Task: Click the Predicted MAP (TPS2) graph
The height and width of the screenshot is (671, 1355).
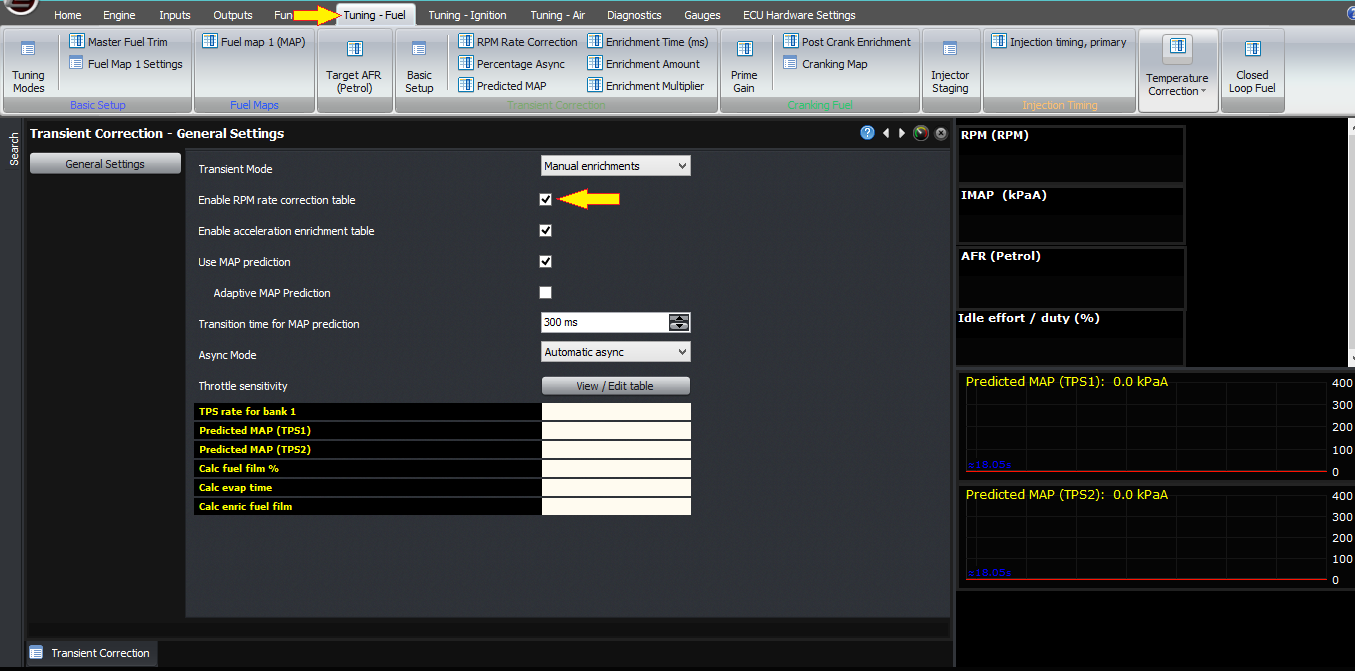Action: [x=1155, y=537]
